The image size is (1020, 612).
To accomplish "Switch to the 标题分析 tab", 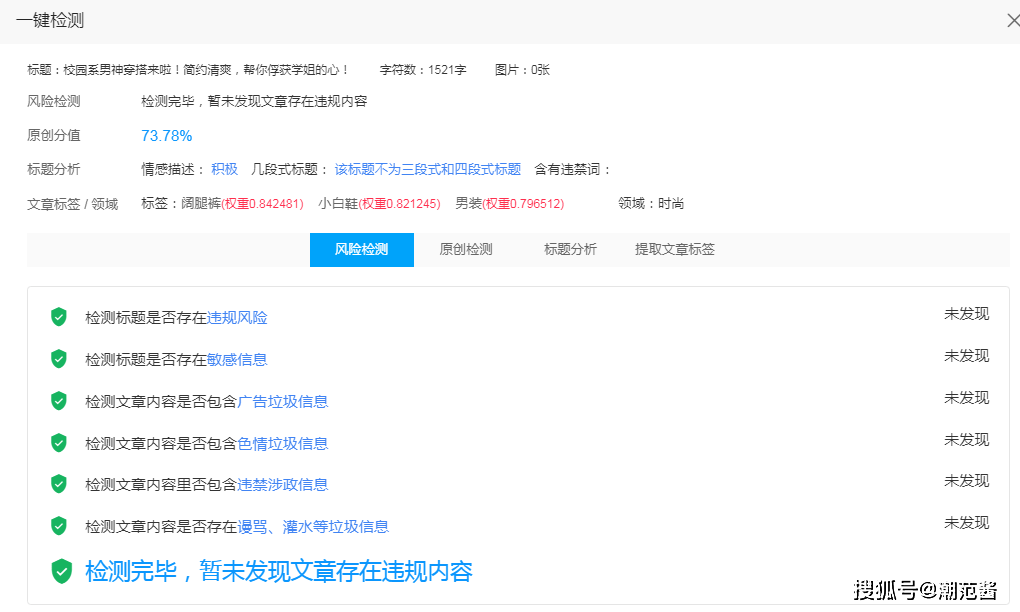I will 568,249.
